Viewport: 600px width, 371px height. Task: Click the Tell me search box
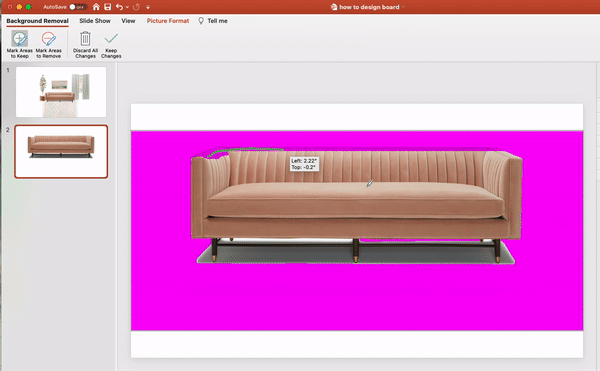point(213,21)
